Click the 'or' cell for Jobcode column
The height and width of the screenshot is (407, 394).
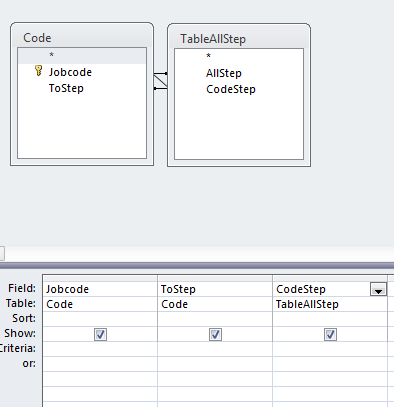click(100, 364)
